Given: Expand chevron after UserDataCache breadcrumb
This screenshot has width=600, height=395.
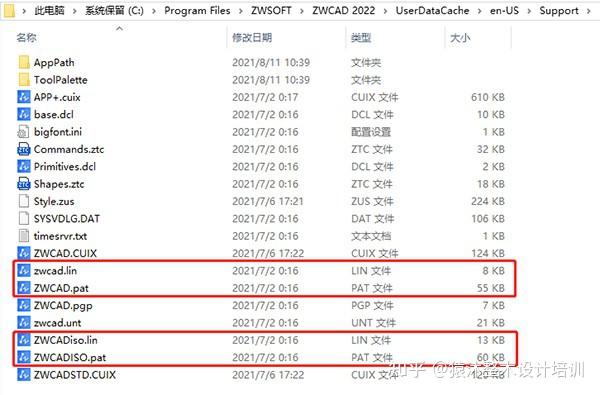Looking at the screenshot, I should click(479, 11).
